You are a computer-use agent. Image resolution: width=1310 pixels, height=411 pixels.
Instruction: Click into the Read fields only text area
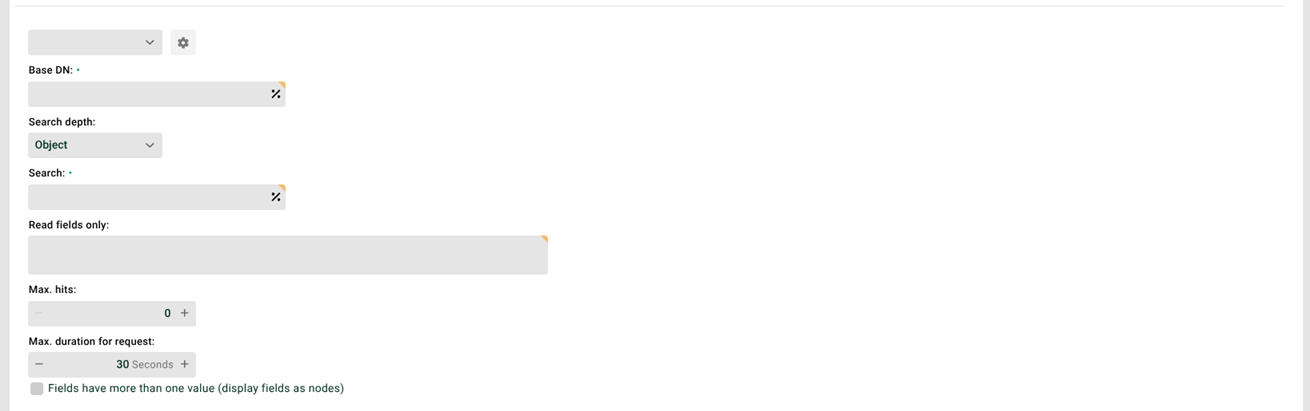pyautogui.click(x=288, y=255)
